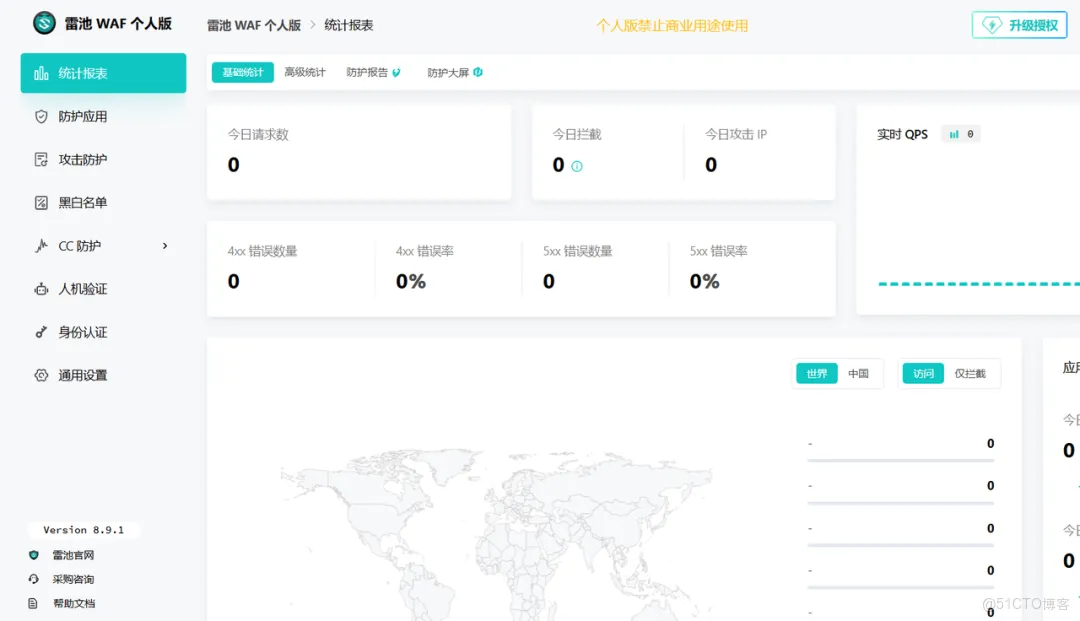Select the 访问 data filter
Image resolution: width=1080 pixels, height=621 pixels.
[x=923, y=374]
